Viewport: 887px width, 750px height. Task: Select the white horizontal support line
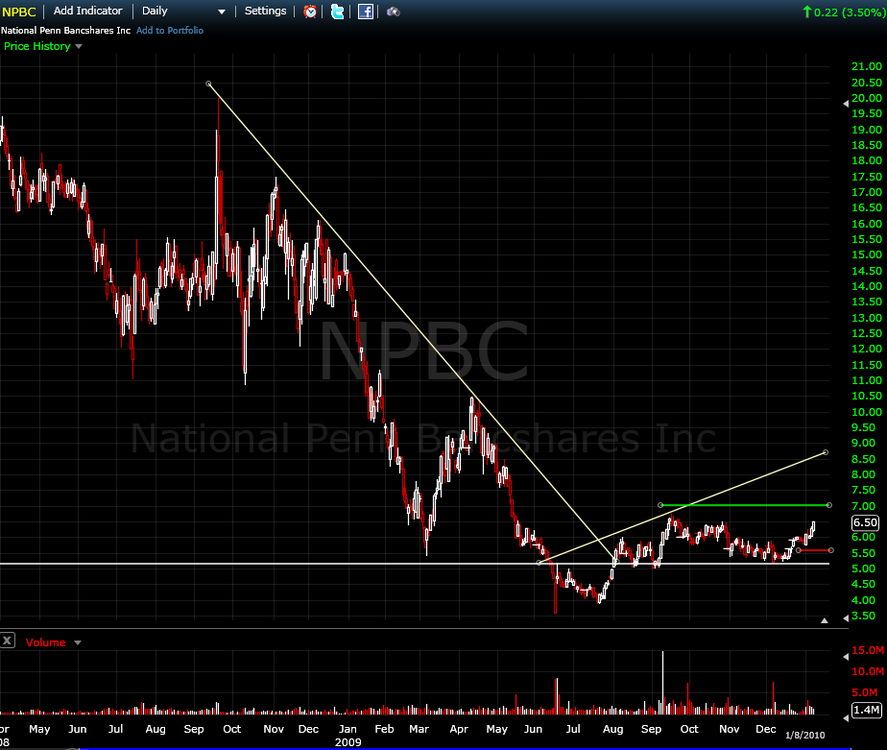pos(415,563)
